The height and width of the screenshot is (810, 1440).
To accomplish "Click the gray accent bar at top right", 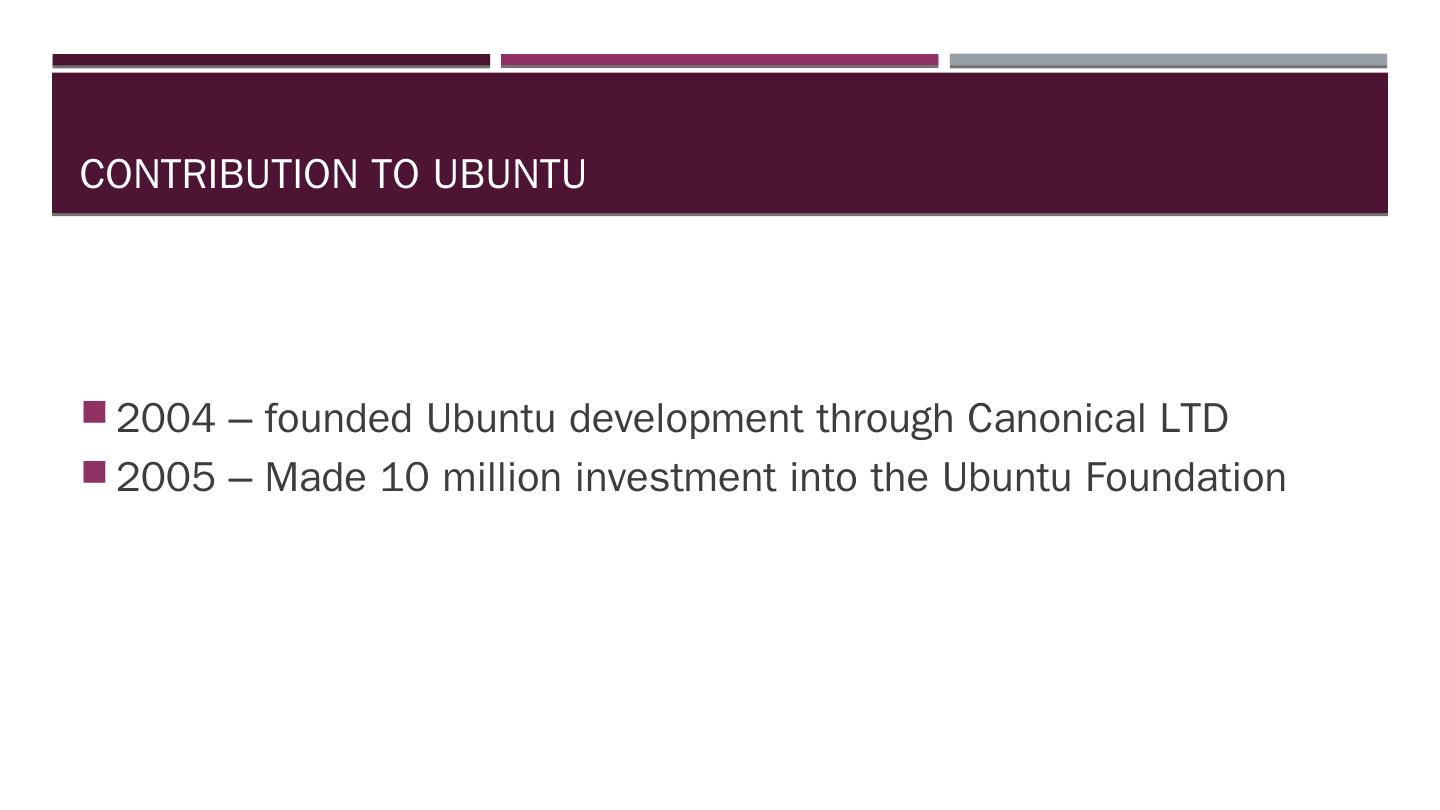I will tap(1168, 61).
